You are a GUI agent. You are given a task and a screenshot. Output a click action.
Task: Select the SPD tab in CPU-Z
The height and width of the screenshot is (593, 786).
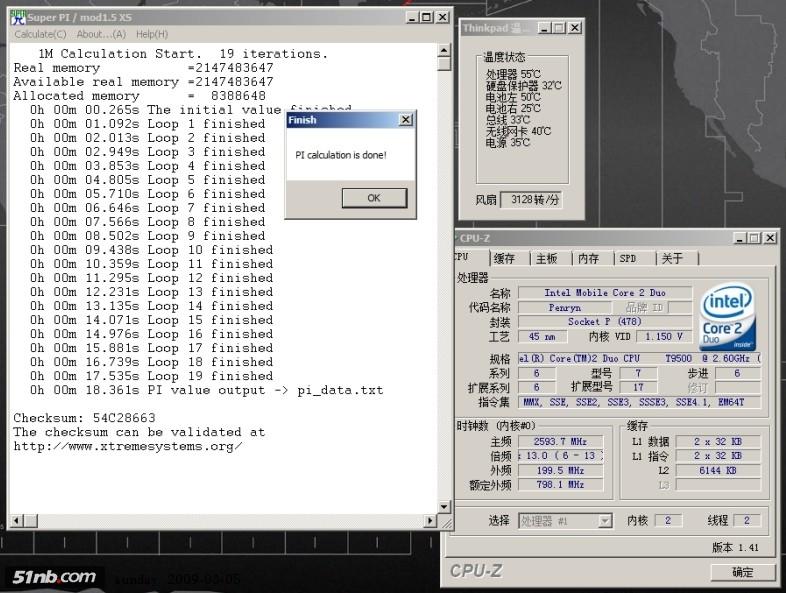tap(628, 259)
